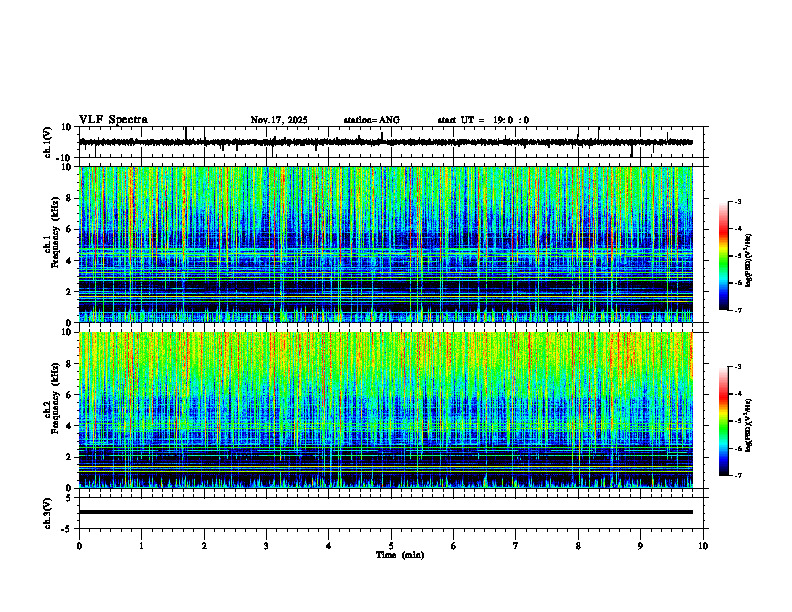Click the "station=ANG" label
This screenshot has height=612, width=792.
pyautogui.click(x=372, y=120)
